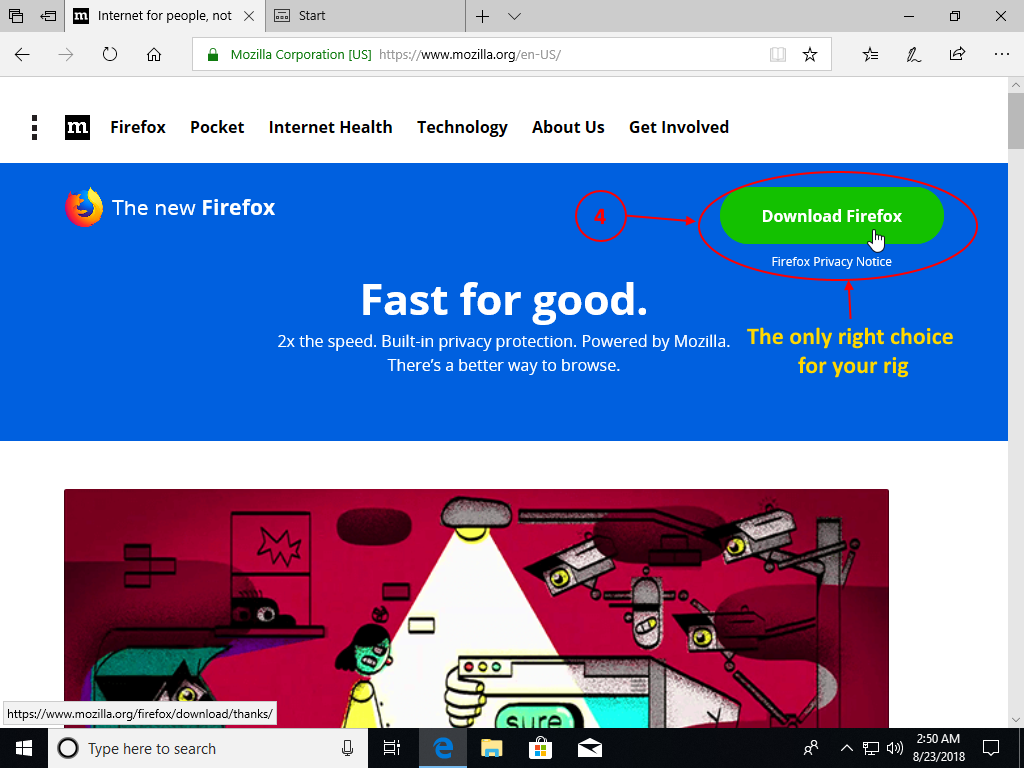The image size is (1024, 768).
Task: Close the Internet for people tab
Action: [x=249, y=16]
